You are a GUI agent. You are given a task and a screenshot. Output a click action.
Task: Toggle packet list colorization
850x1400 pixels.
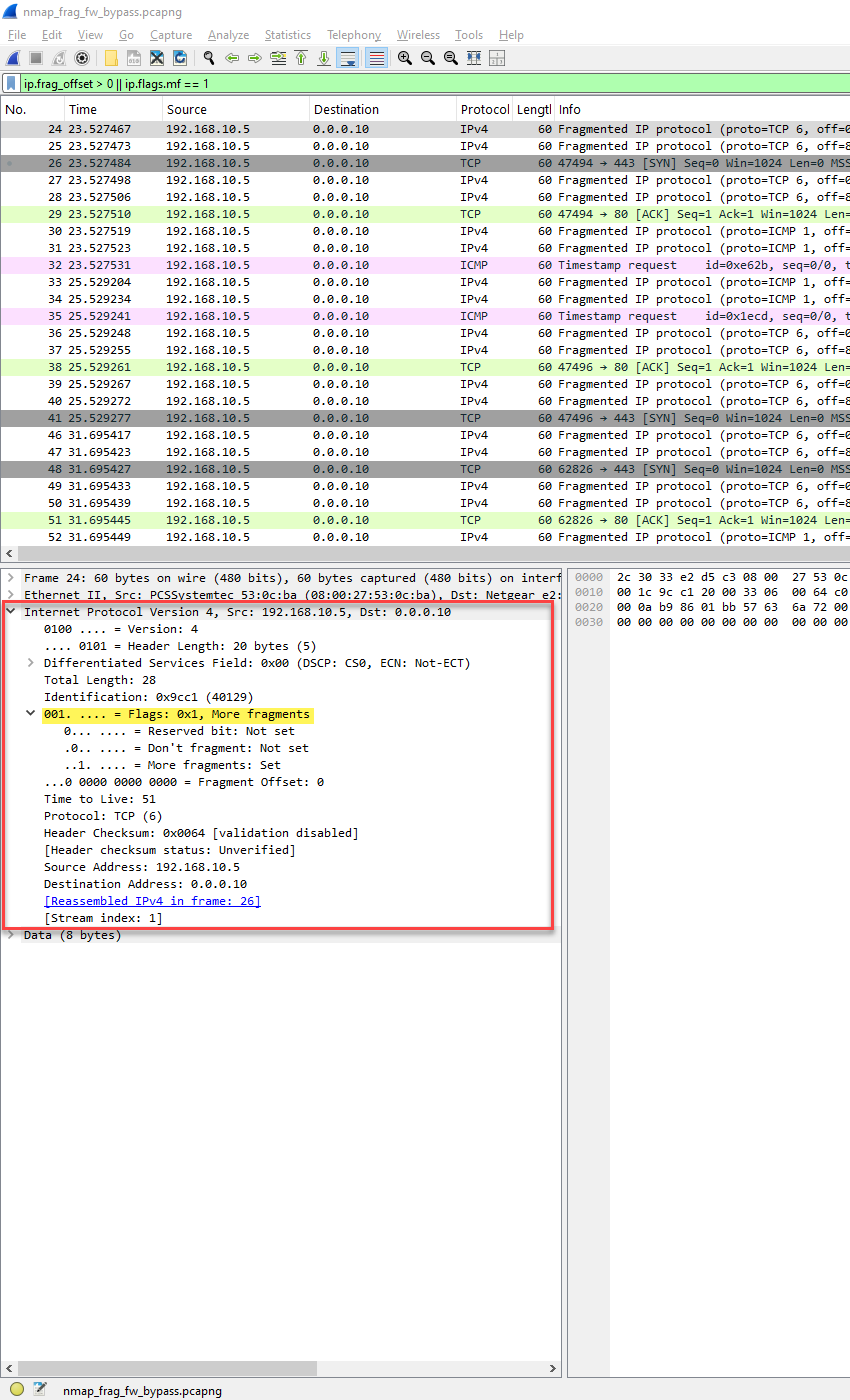375,58
